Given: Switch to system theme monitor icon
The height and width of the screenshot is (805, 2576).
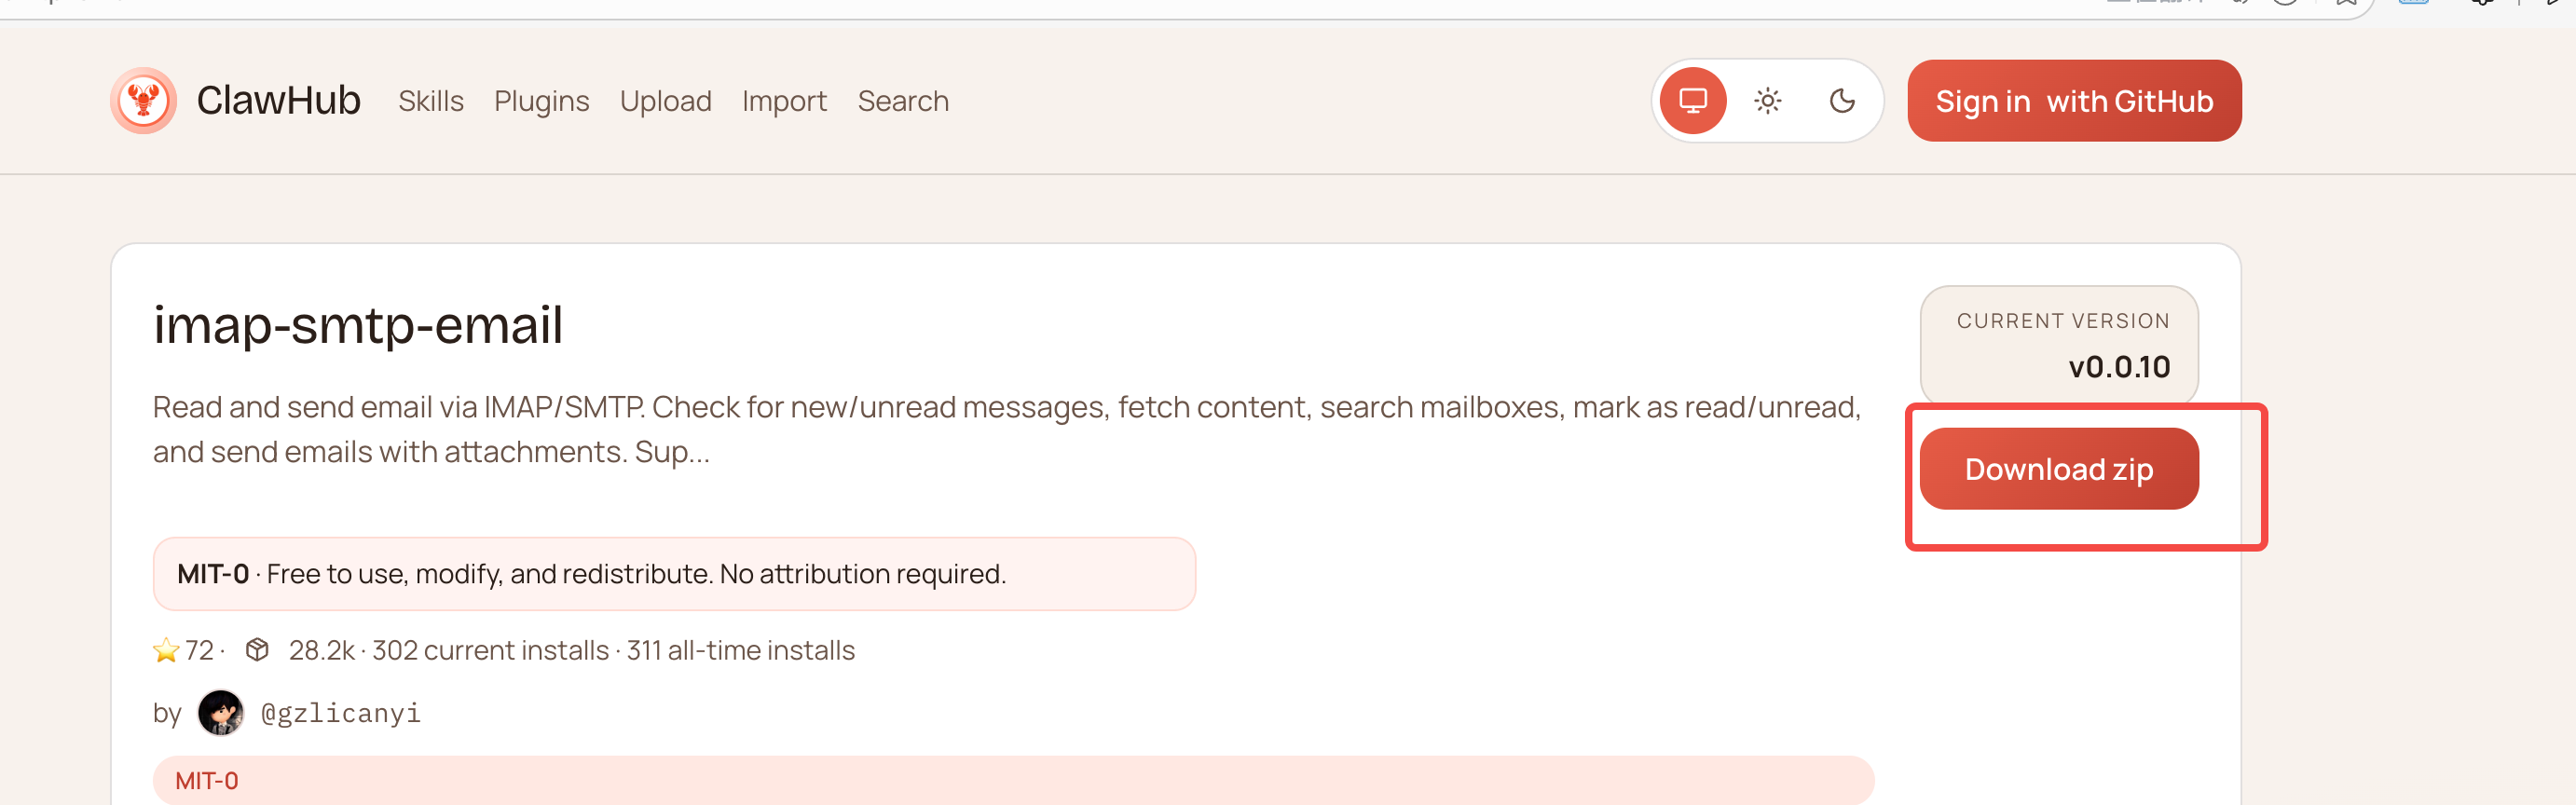Looking at the screenshot, I should 1692,101.
